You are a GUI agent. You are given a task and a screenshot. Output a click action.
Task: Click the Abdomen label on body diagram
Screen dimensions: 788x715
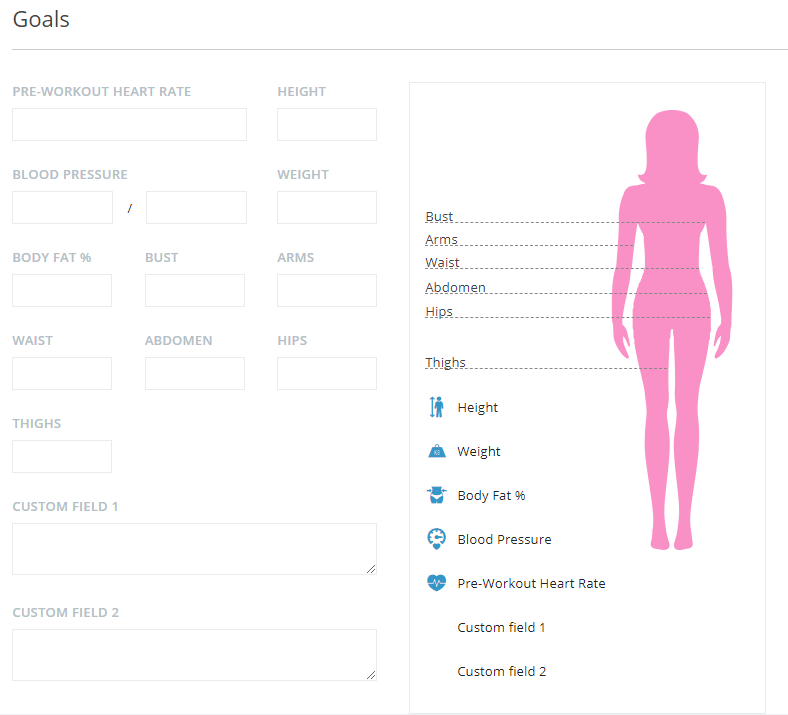coord(455,287)
